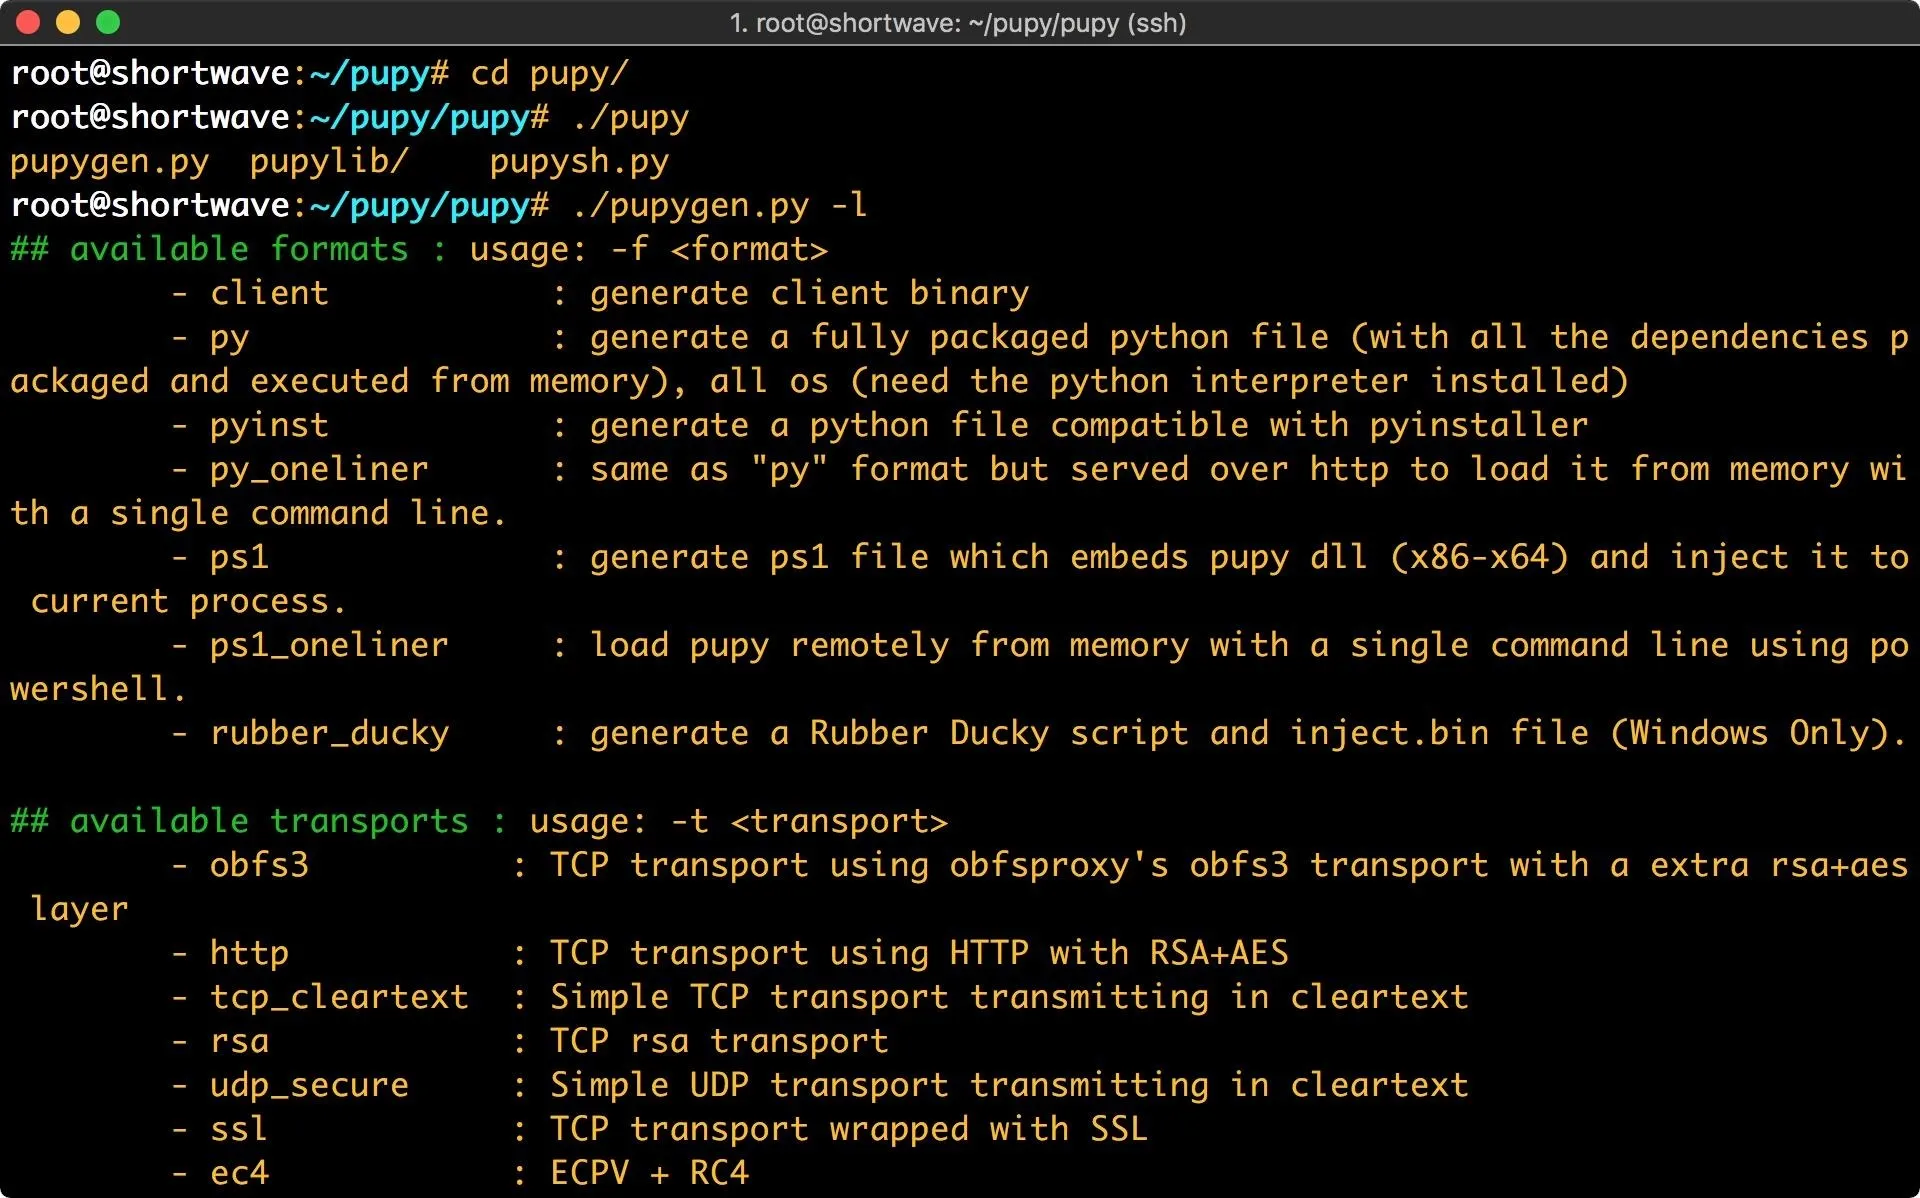Select the 'tcp_cleartext' transport name
Viewport: 1920px width, 1198px height.
tap(340, 998)
